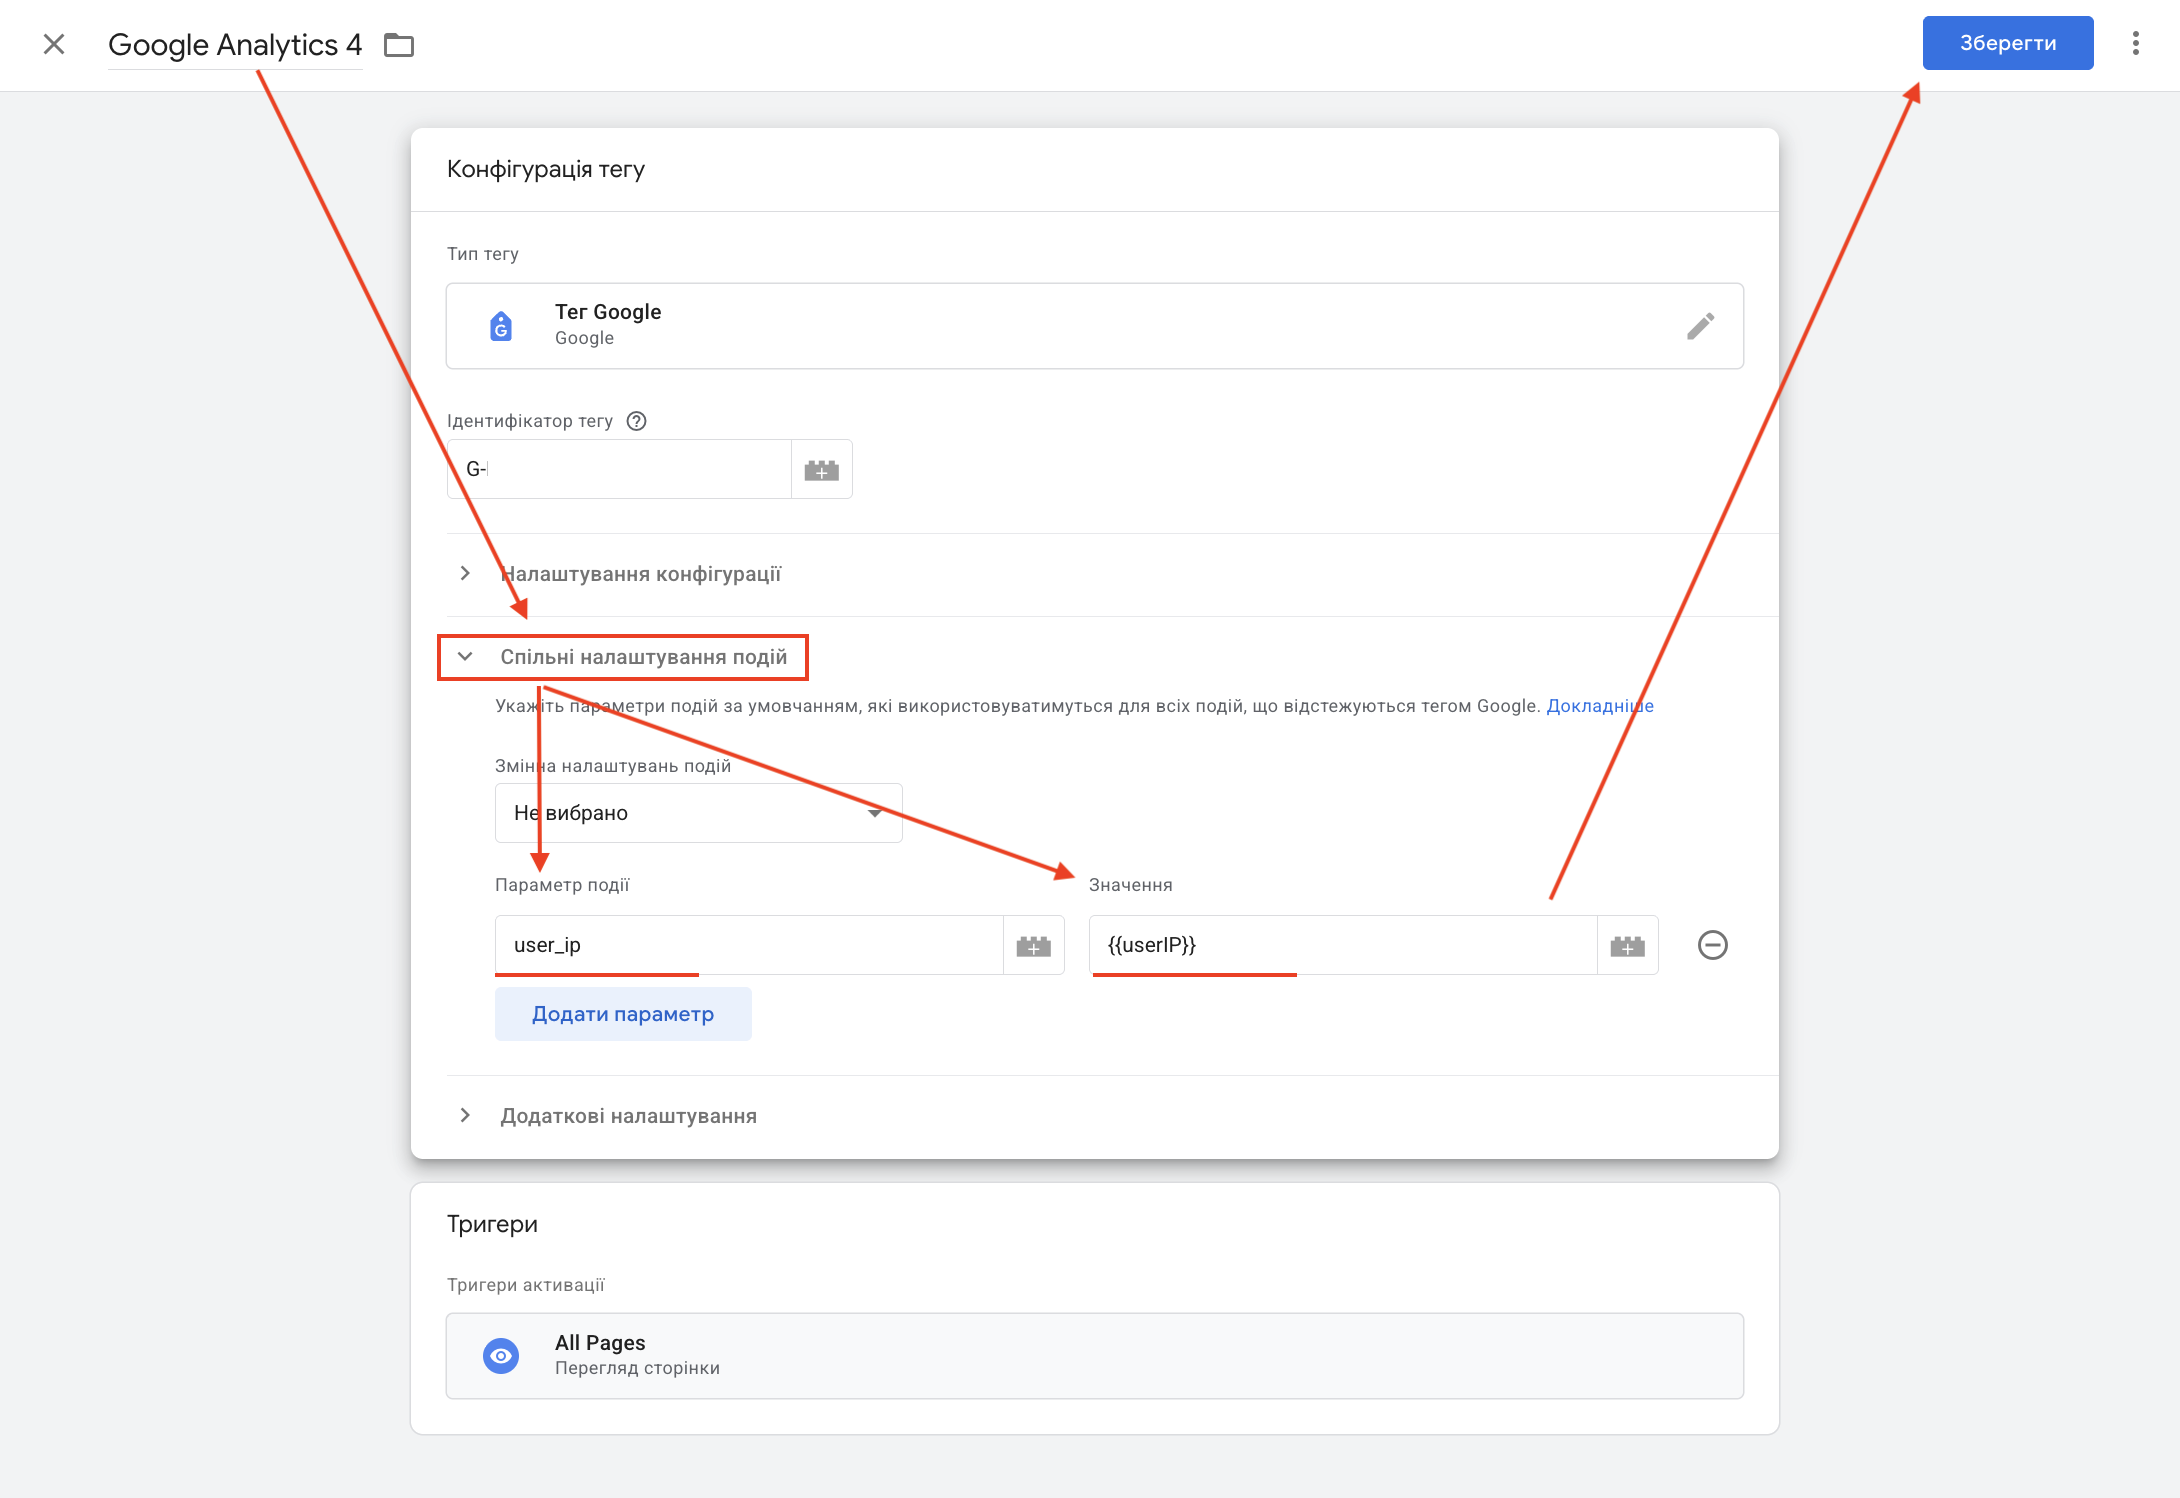The width and height of the screenshot is (2180, 1498).
Task: Open the three-dot more options menu
Action: click(x=2135, y=43)
